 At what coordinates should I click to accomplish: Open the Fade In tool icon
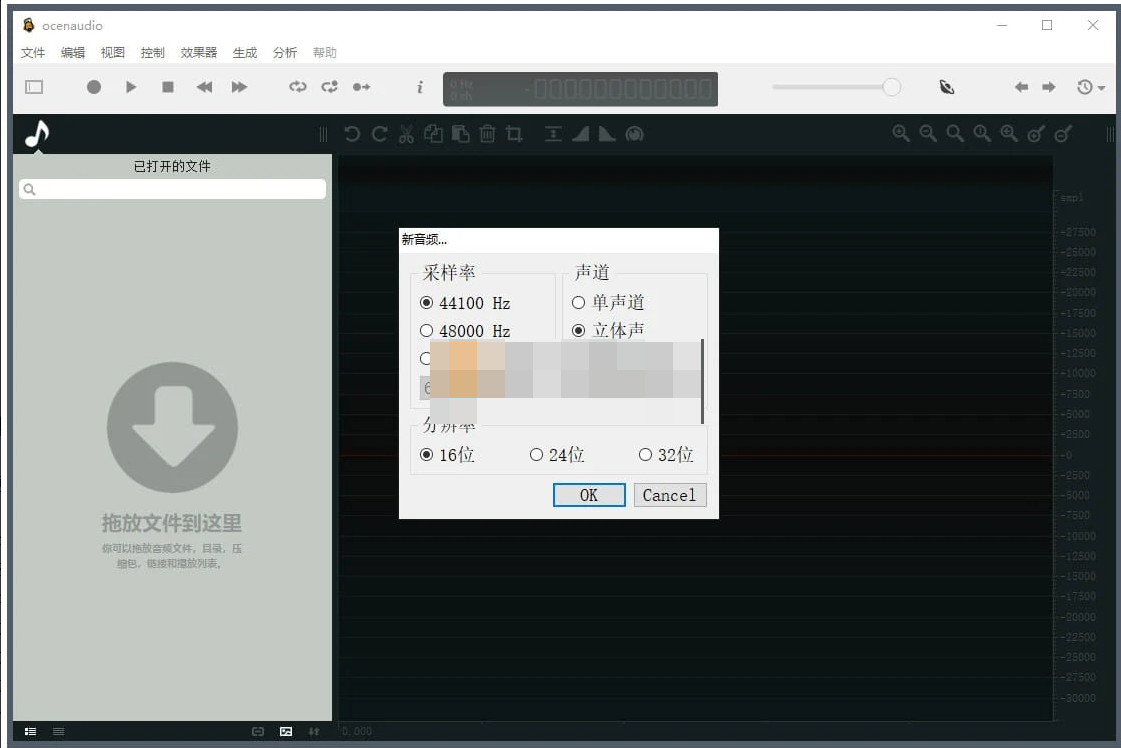pyautogui.click(x=580, y=133)
